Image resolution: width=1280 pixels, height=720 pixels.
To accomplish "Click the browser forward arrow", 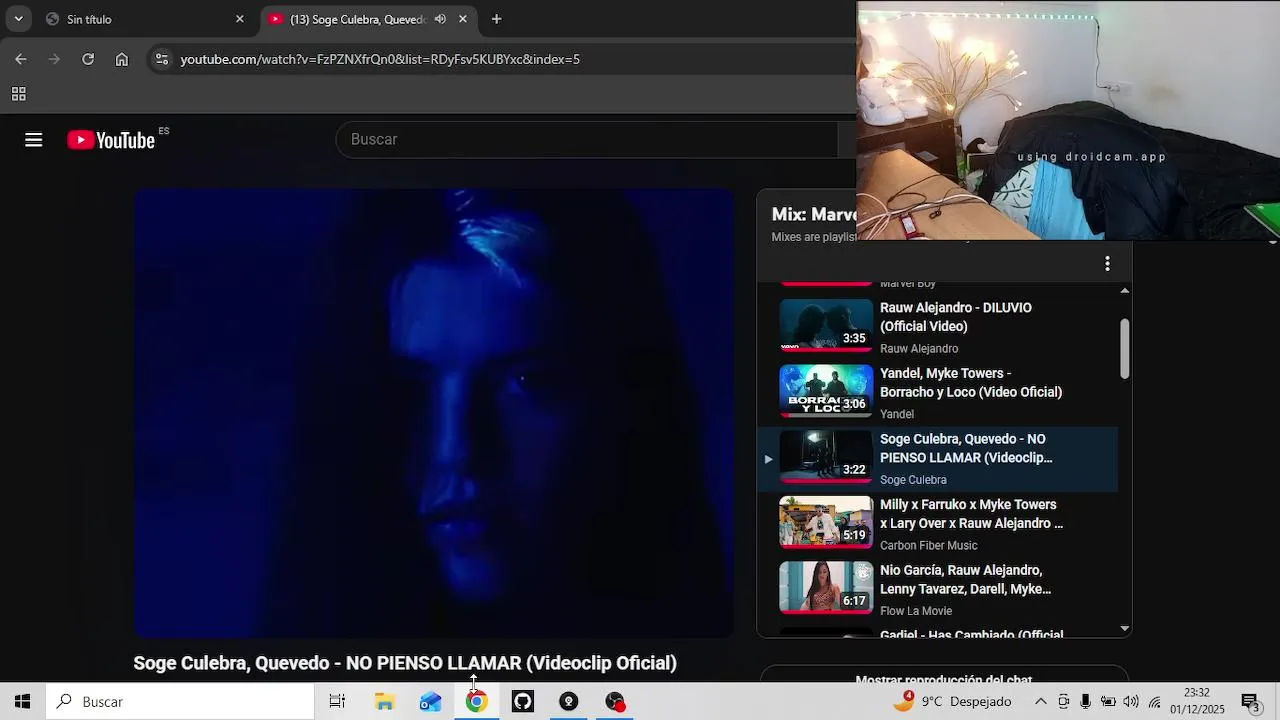I will tap(54, 59).
